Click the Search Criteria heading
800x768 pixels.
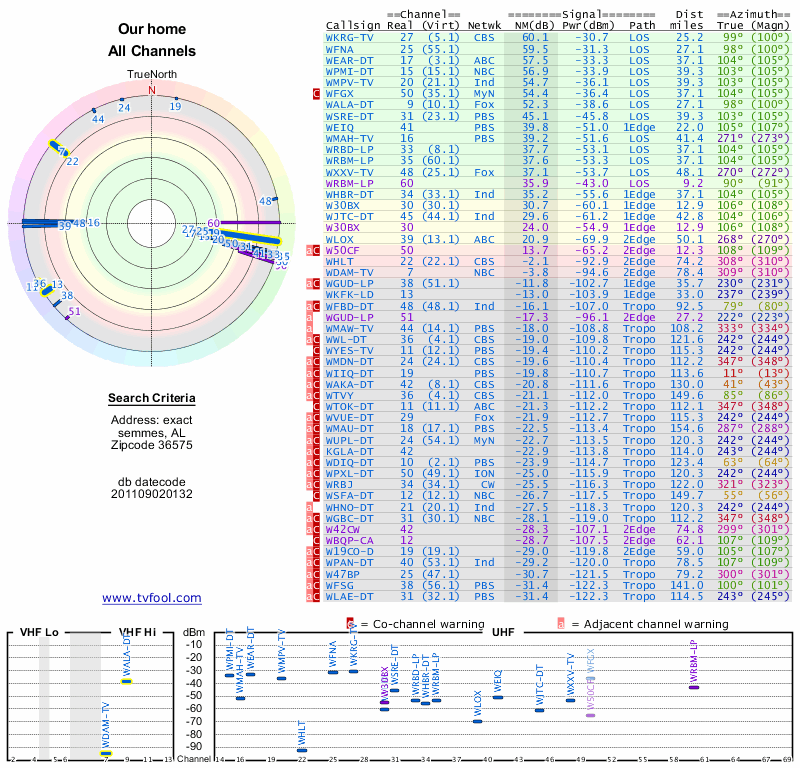coord(152,398)
